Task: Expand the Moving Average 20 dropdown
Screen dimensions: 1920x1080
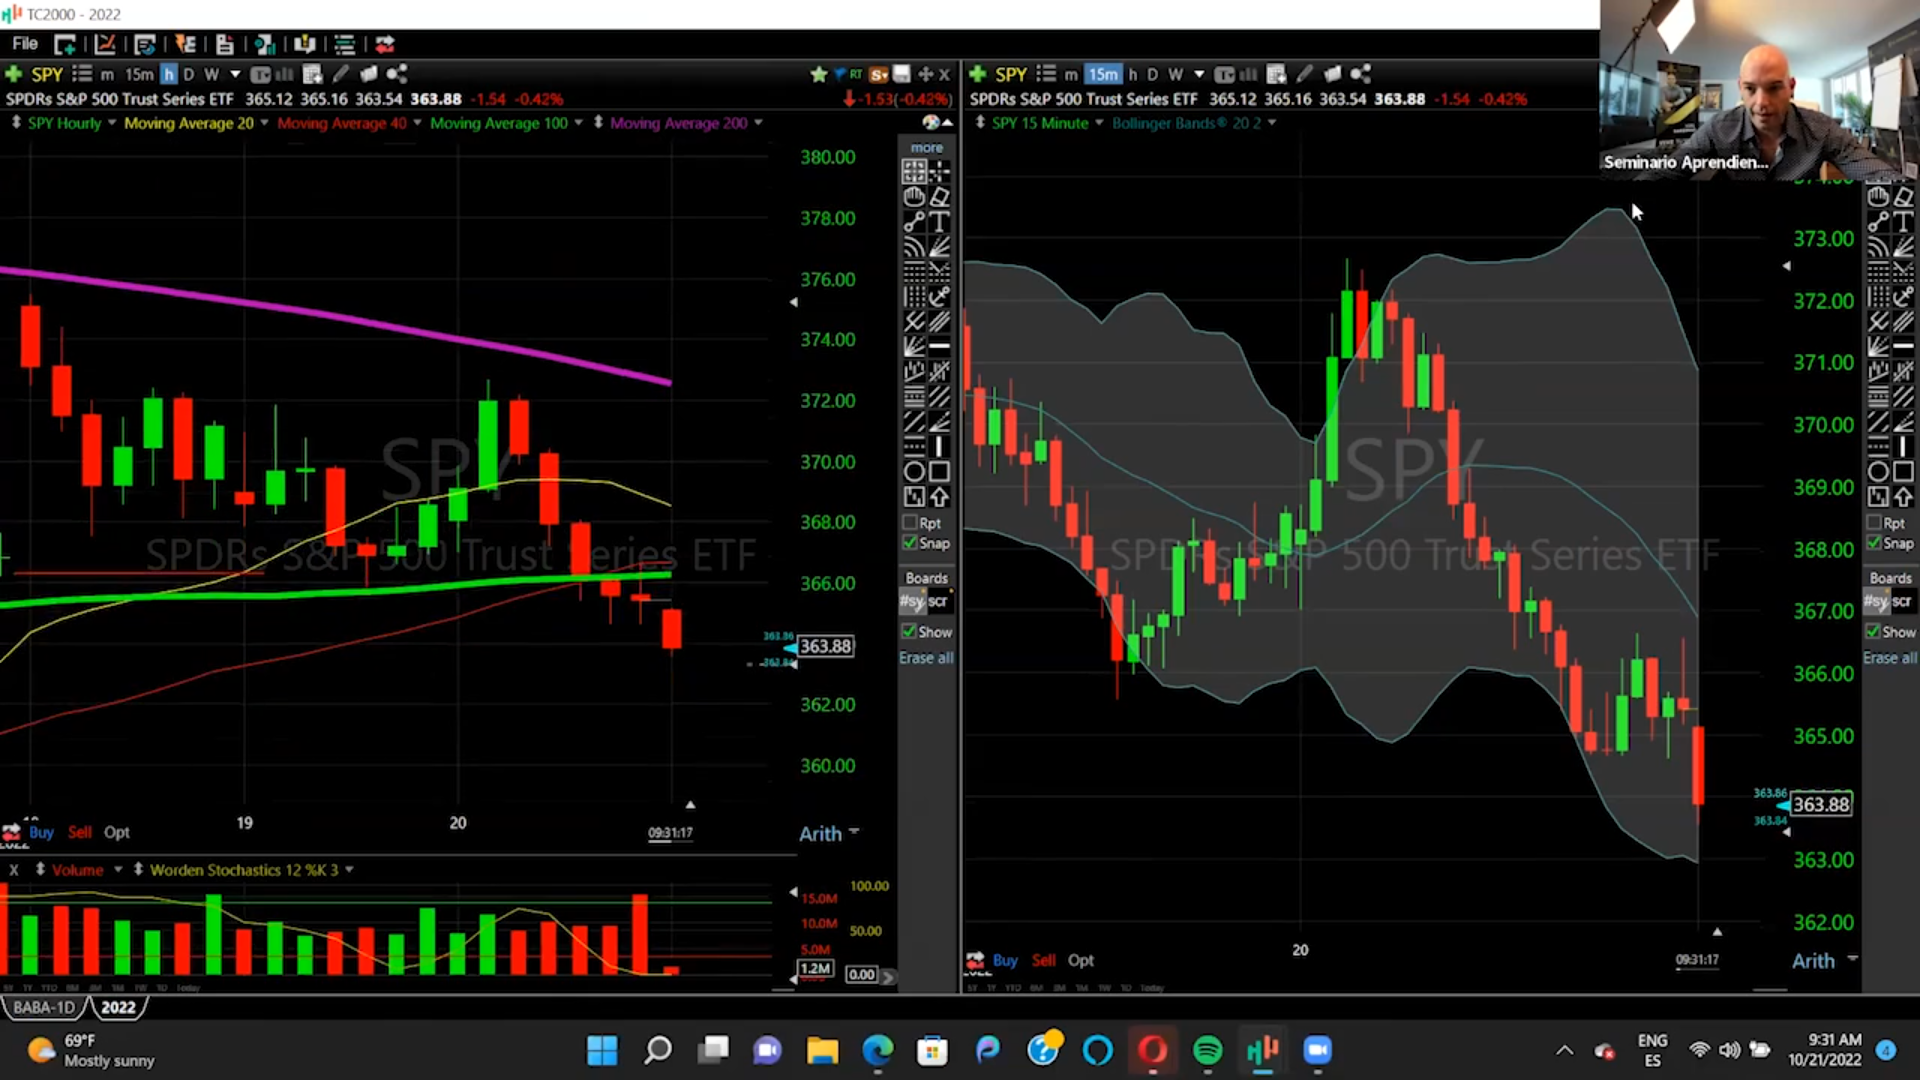Action: point(264,123)
